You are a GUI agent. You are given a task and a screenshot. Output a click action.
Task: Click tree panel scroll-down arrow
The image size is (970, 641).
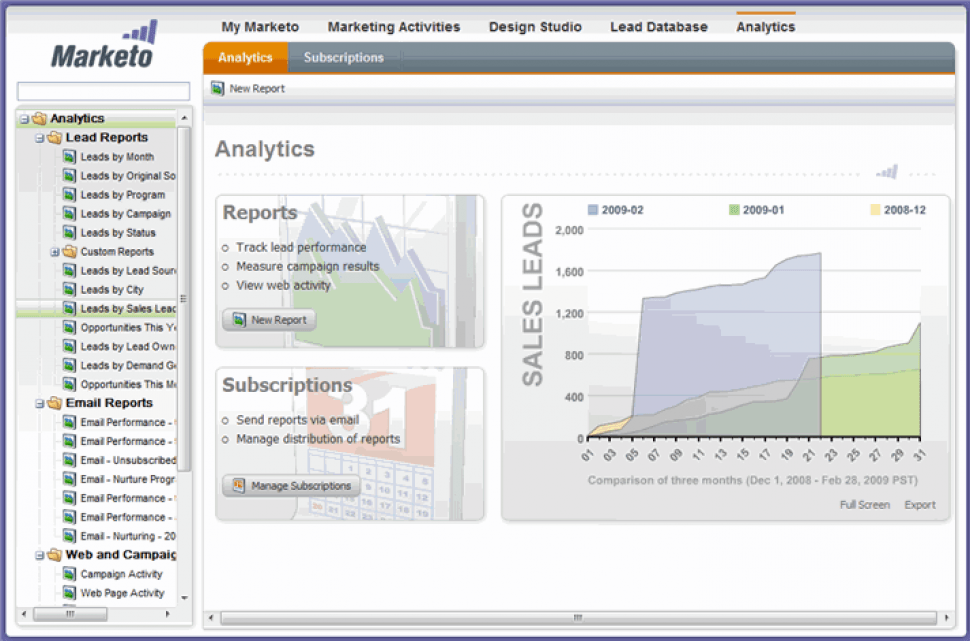[x=184, y=598]
